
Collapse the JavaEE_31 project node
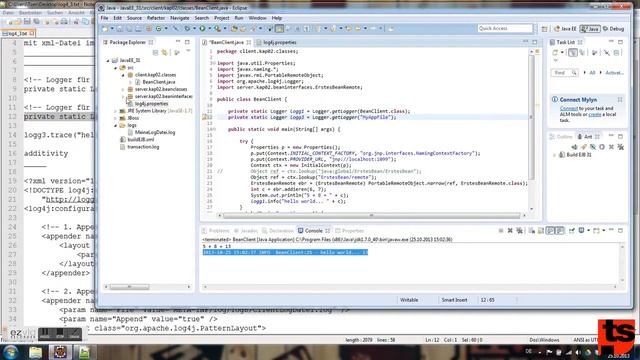click(x=108, y=60)
